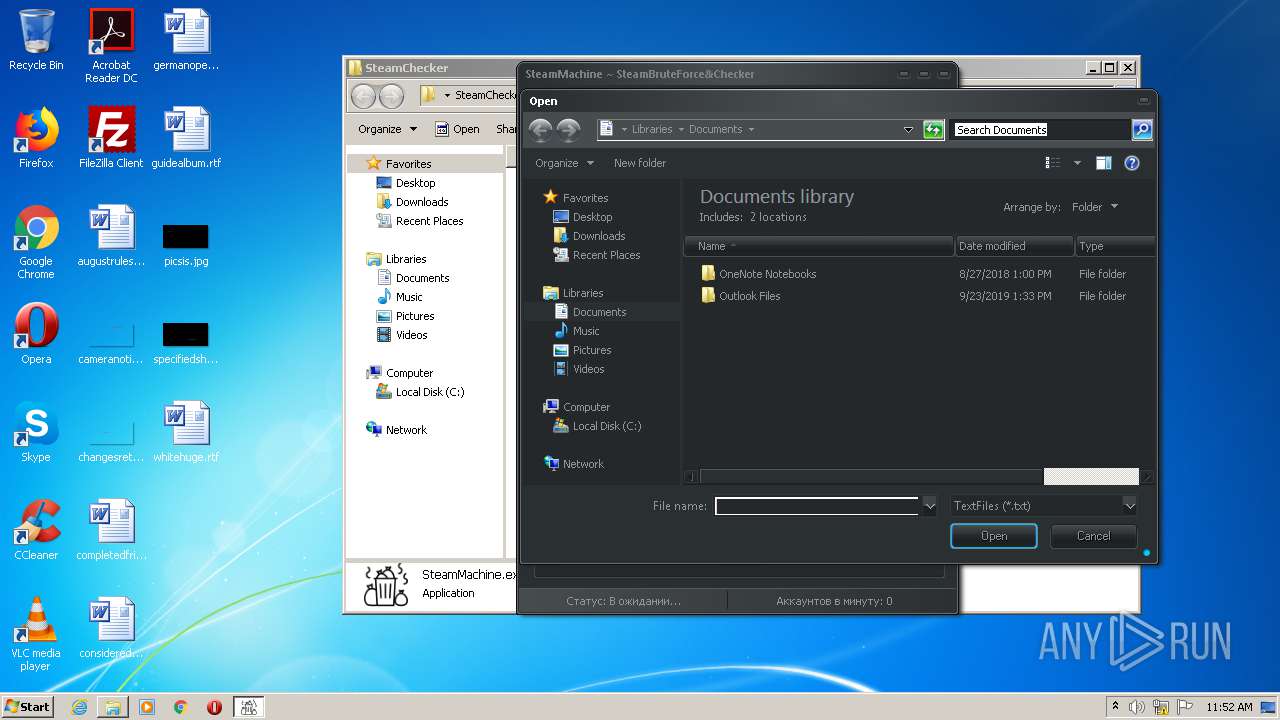The image size is (1280, 720).
Task: Click Open in SteamChecker Explorer toolbar
Action: pos(458,129)
